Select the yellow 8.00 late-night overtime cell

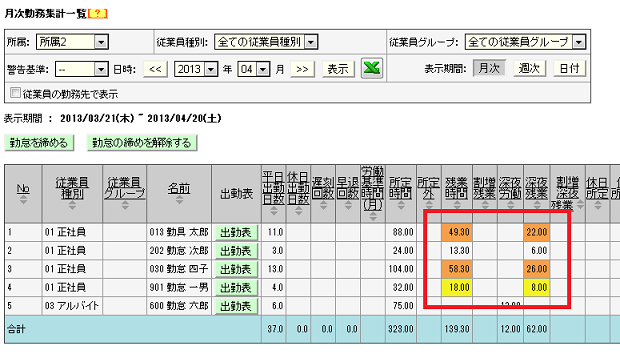click(537, 288)
